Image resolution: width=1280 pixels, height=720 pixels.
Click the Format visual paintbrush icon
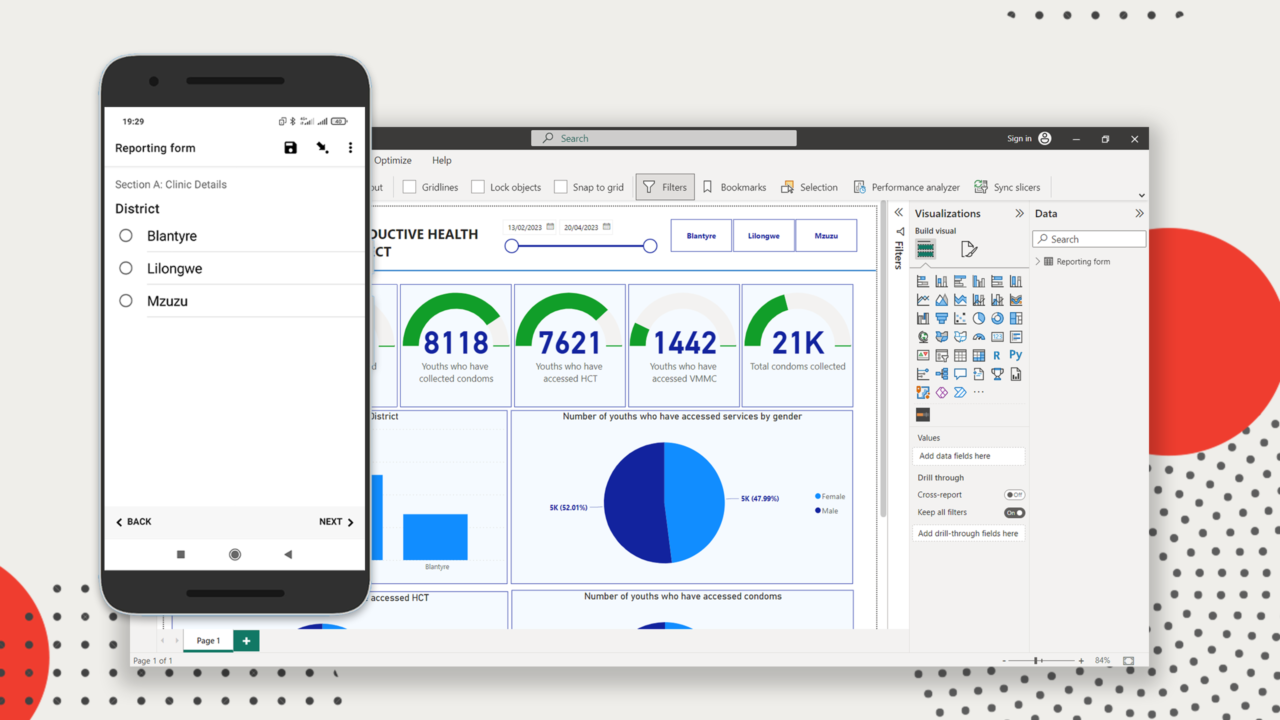[x=968, y=249]
